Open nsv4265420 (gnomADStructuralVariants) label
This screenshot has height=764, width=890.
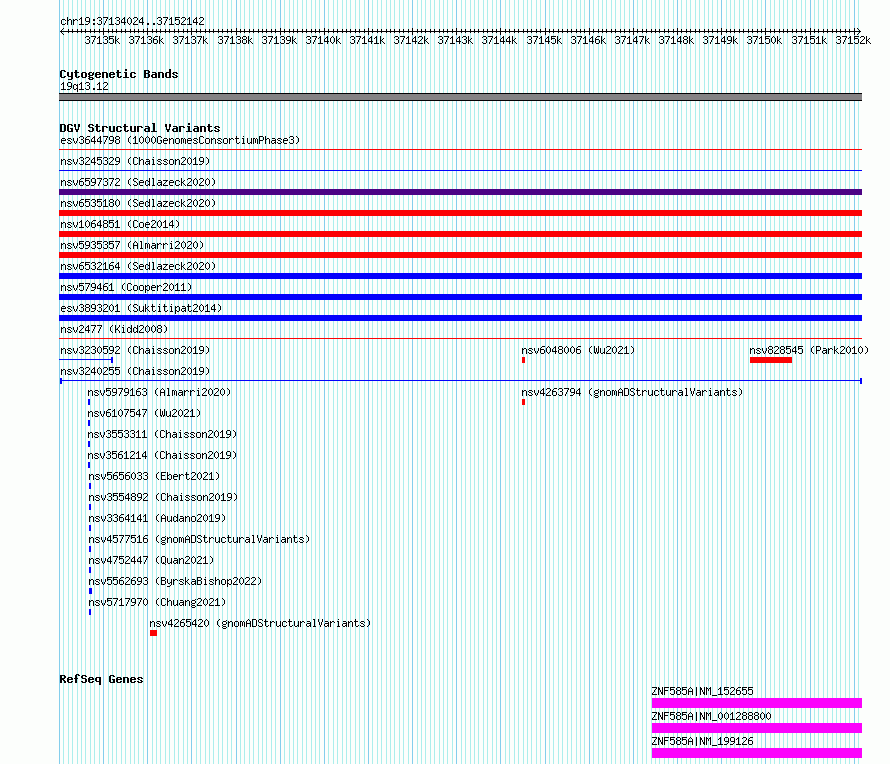pyautogui.click(x=260, y=623)
